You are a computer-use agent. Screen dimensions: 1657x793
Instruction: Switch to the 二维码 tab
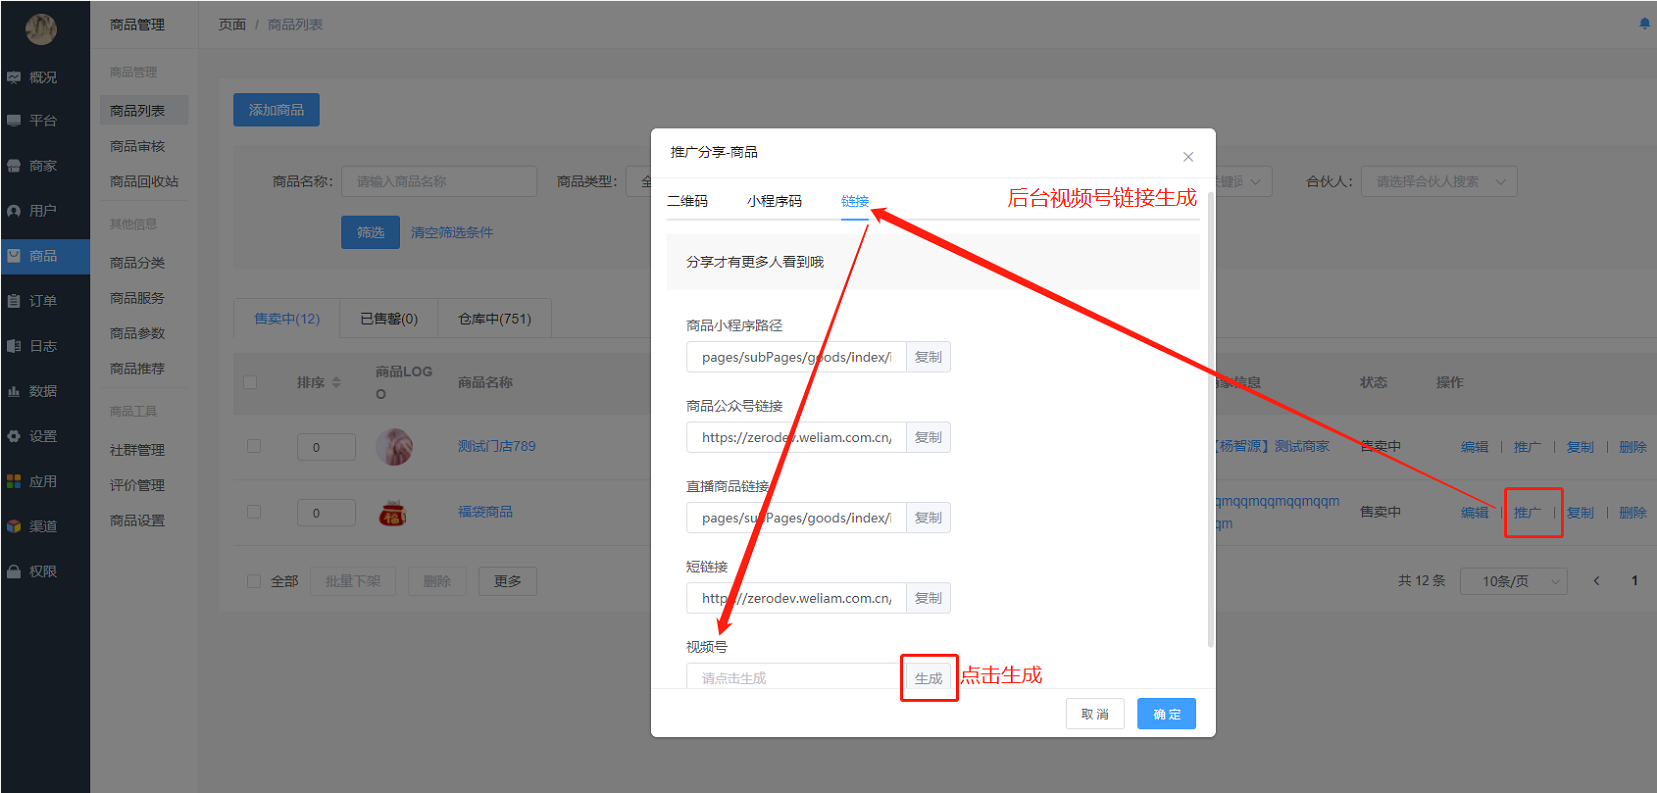687,201
